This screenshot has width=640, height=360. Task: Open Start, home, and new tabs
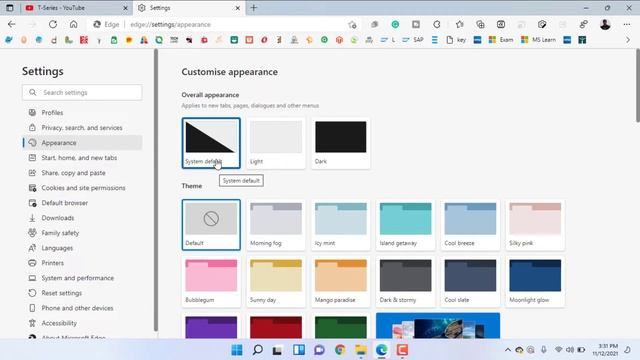(82, 158)
